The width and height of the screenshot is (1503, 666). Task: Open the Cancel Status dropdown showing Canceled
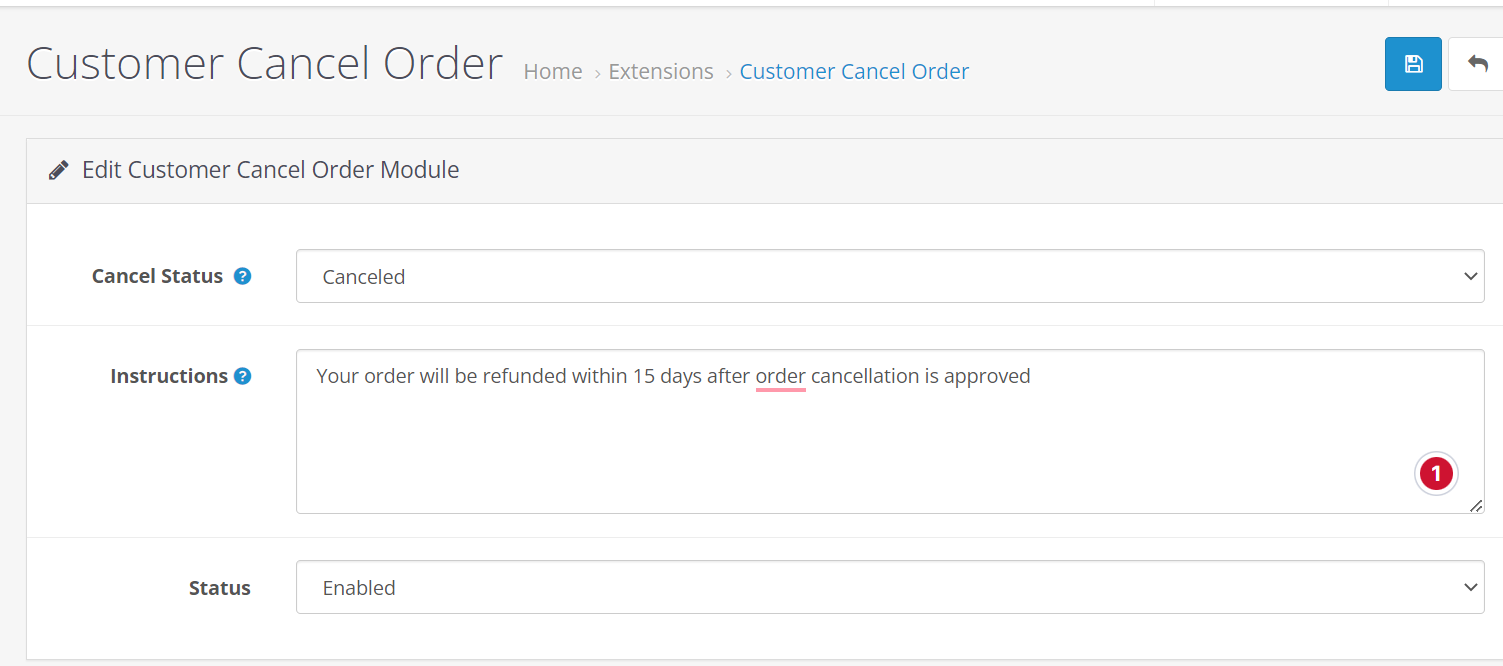coord(889,276)
